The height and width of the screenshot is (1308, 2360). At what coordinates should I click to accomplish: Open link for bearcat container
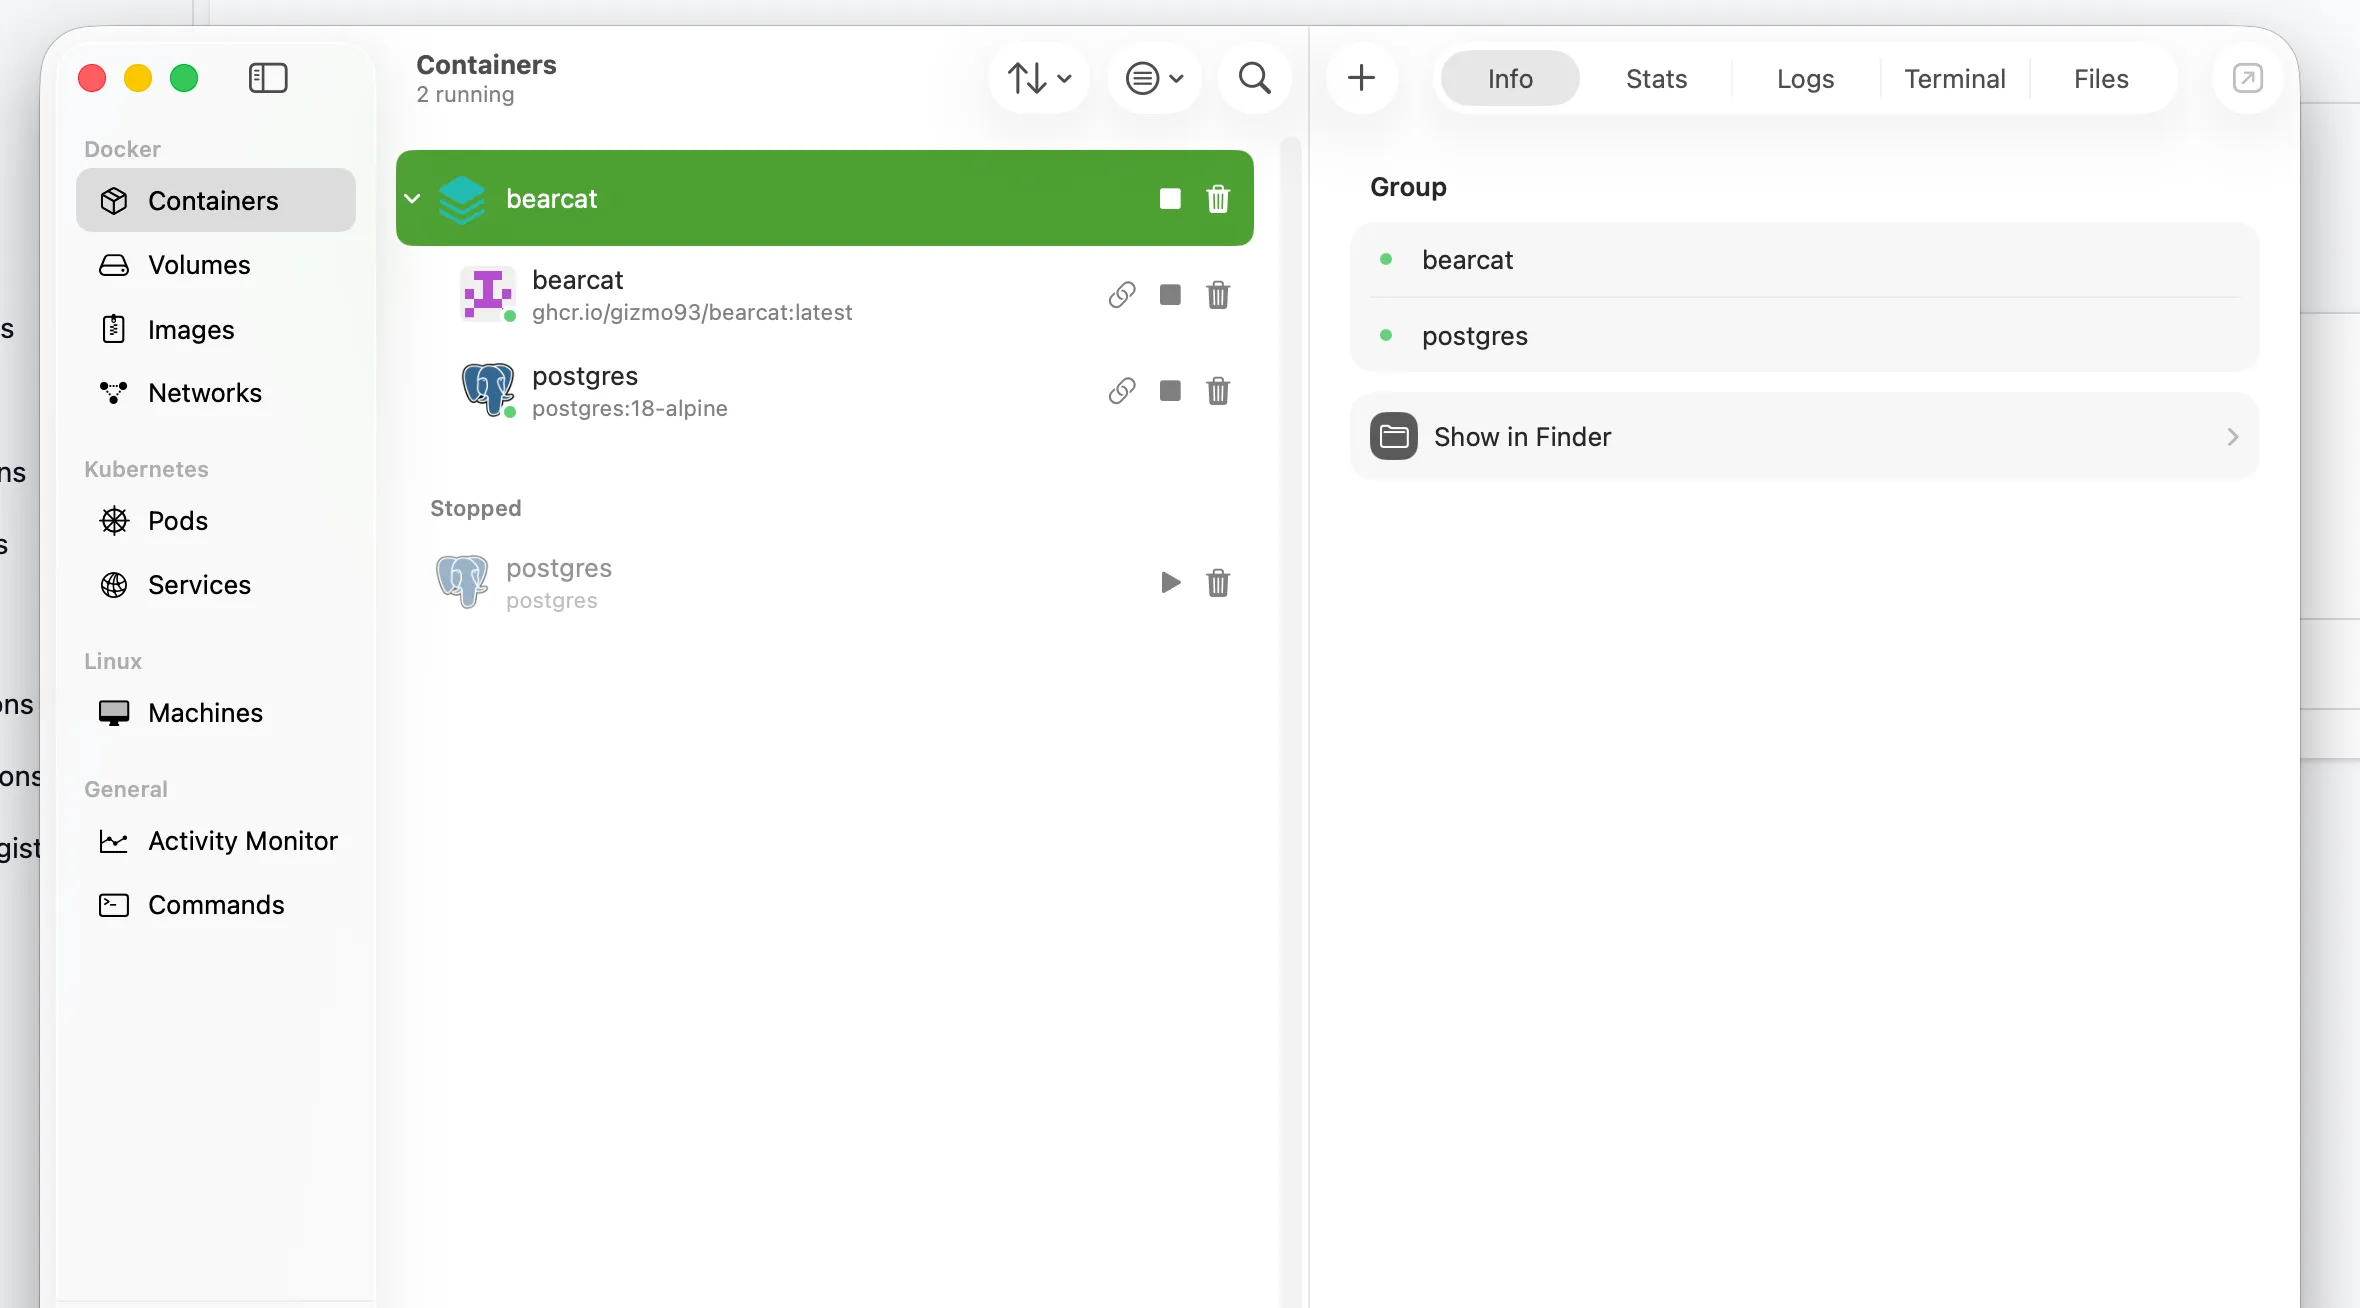pos(1122,295)
